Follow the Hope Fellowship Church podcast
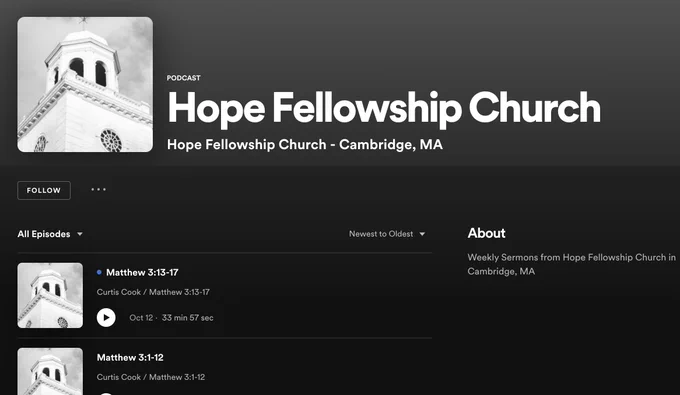 (44, 190)
